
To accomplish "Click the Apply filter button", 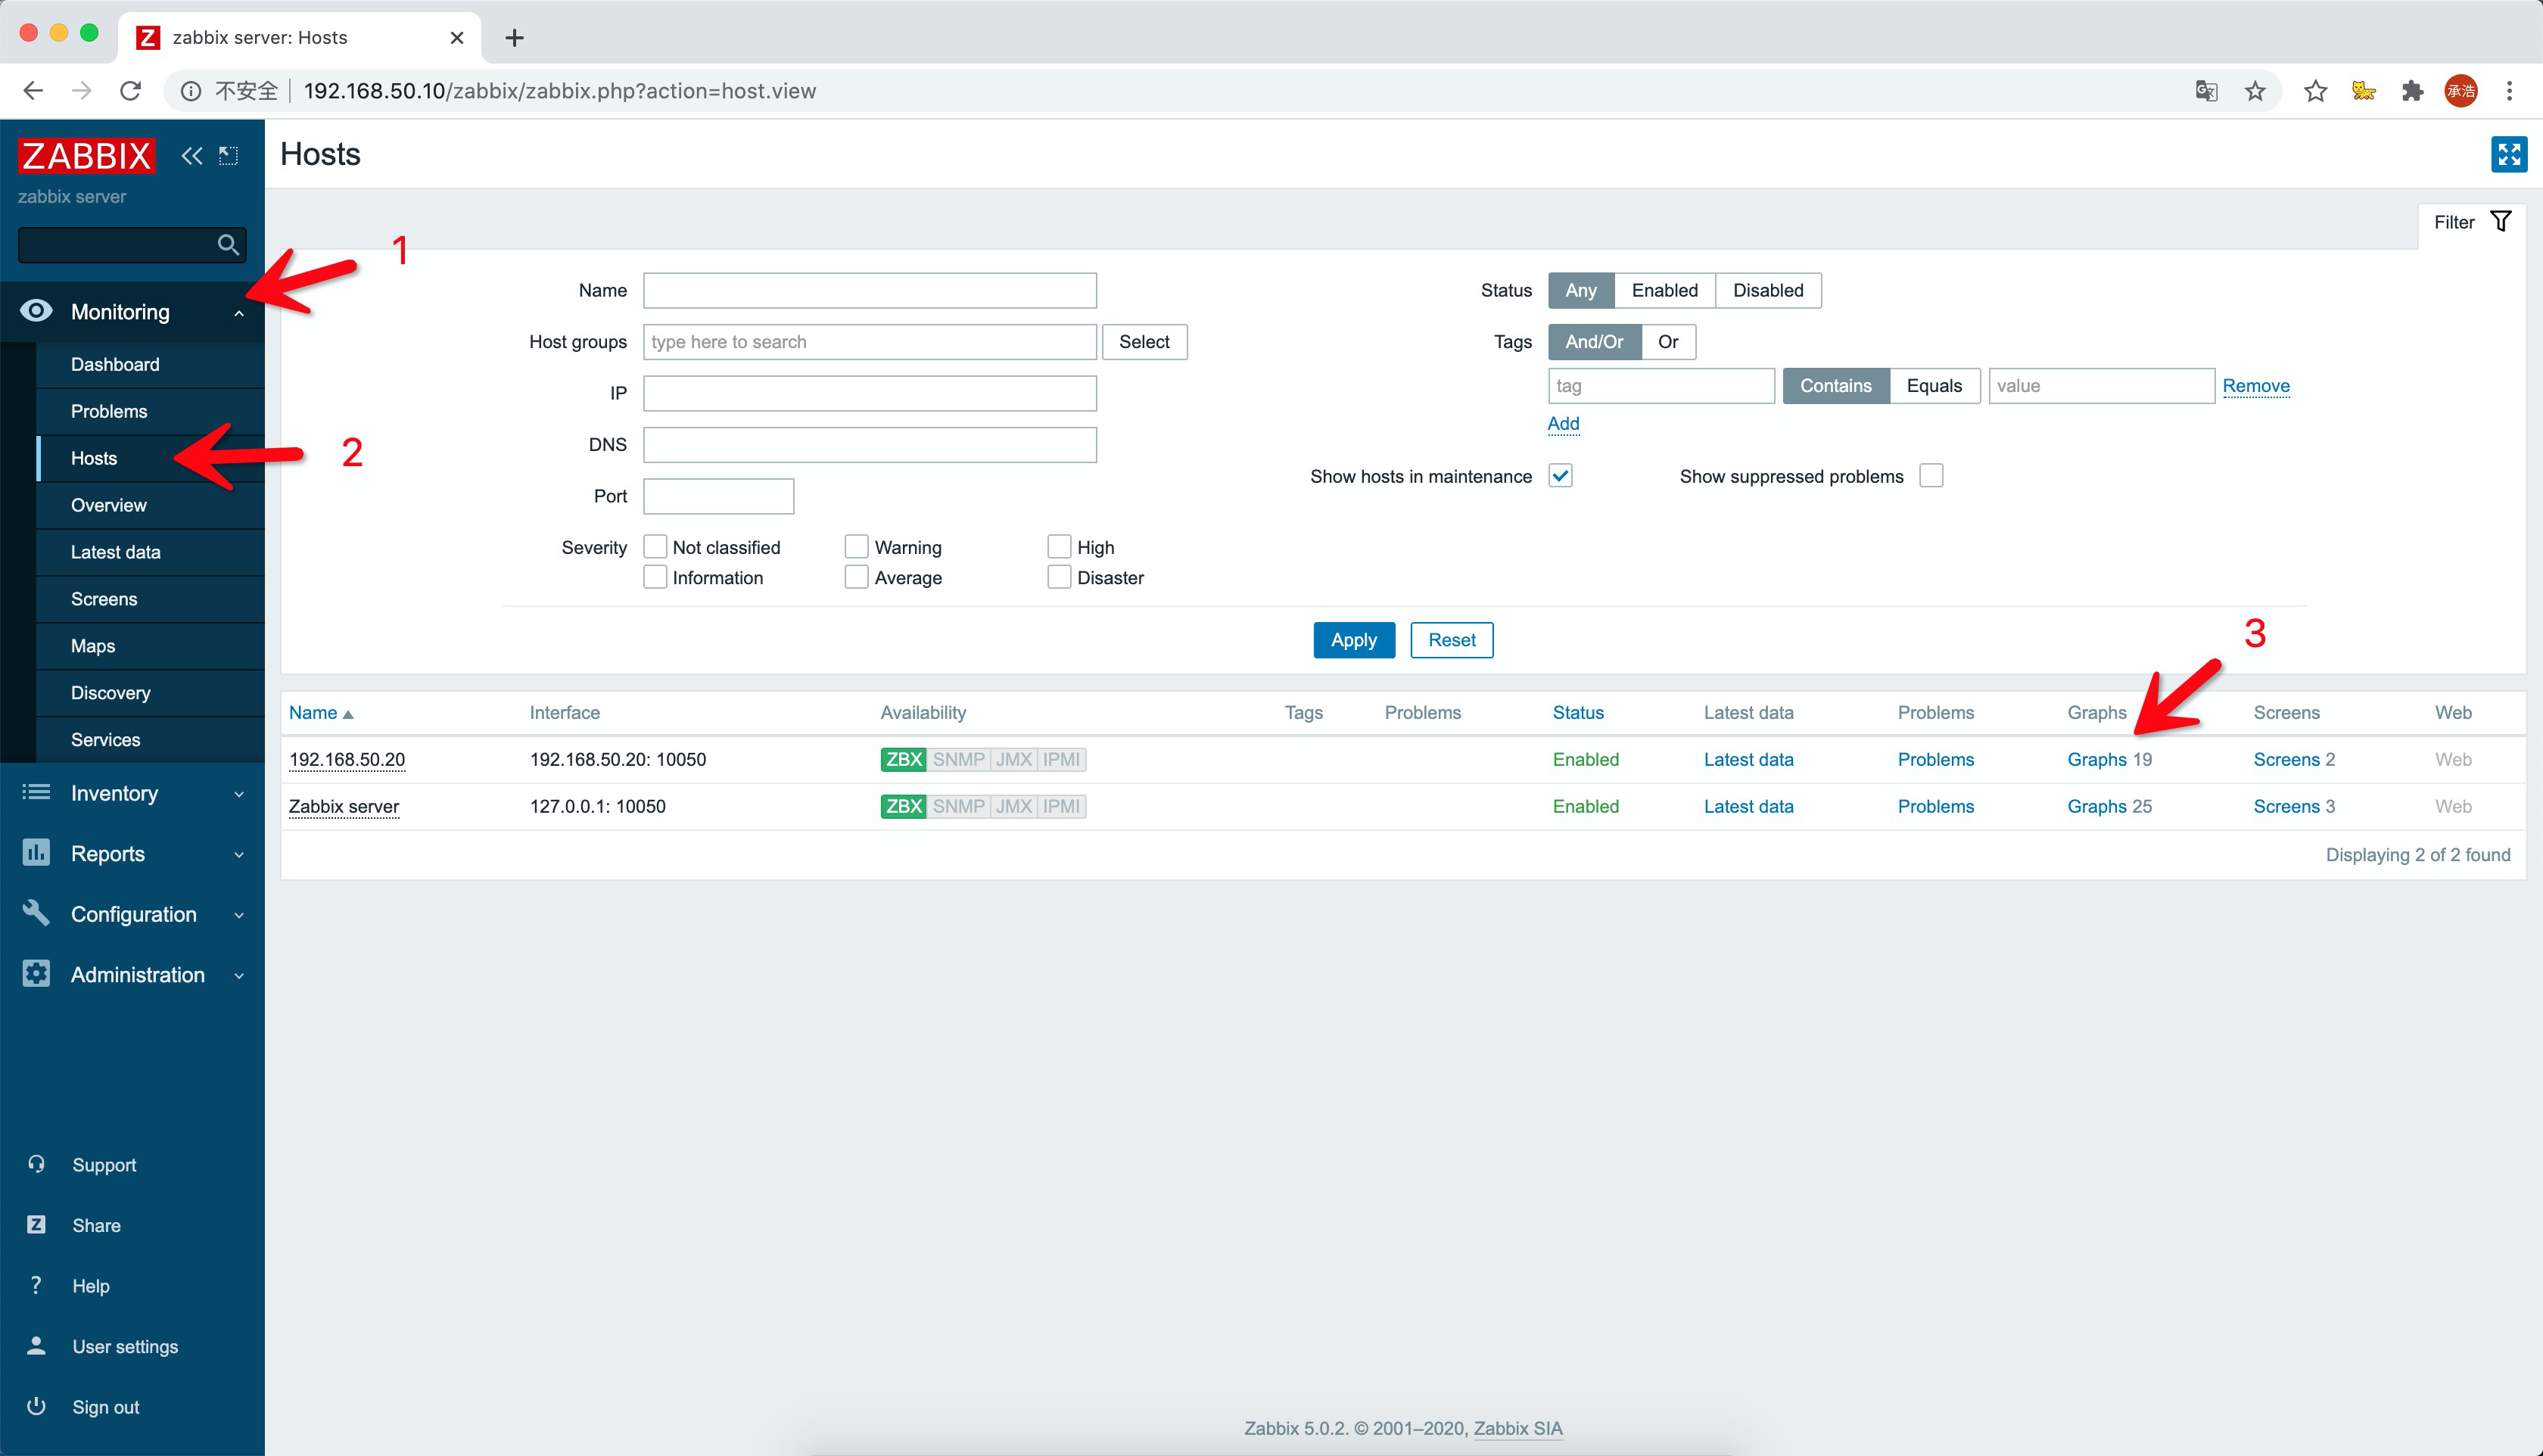I will (1353, 640).
